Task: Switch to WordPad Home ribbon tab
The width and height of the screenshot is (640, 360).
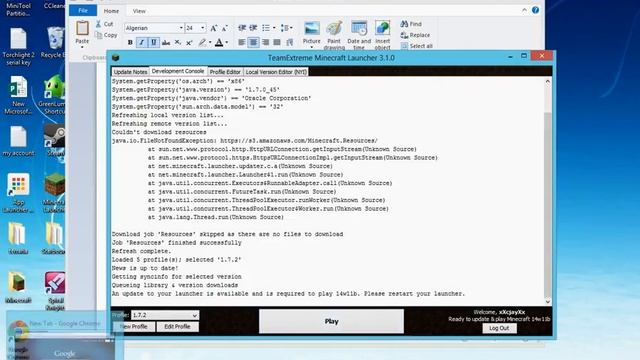Action: [111, 11]
